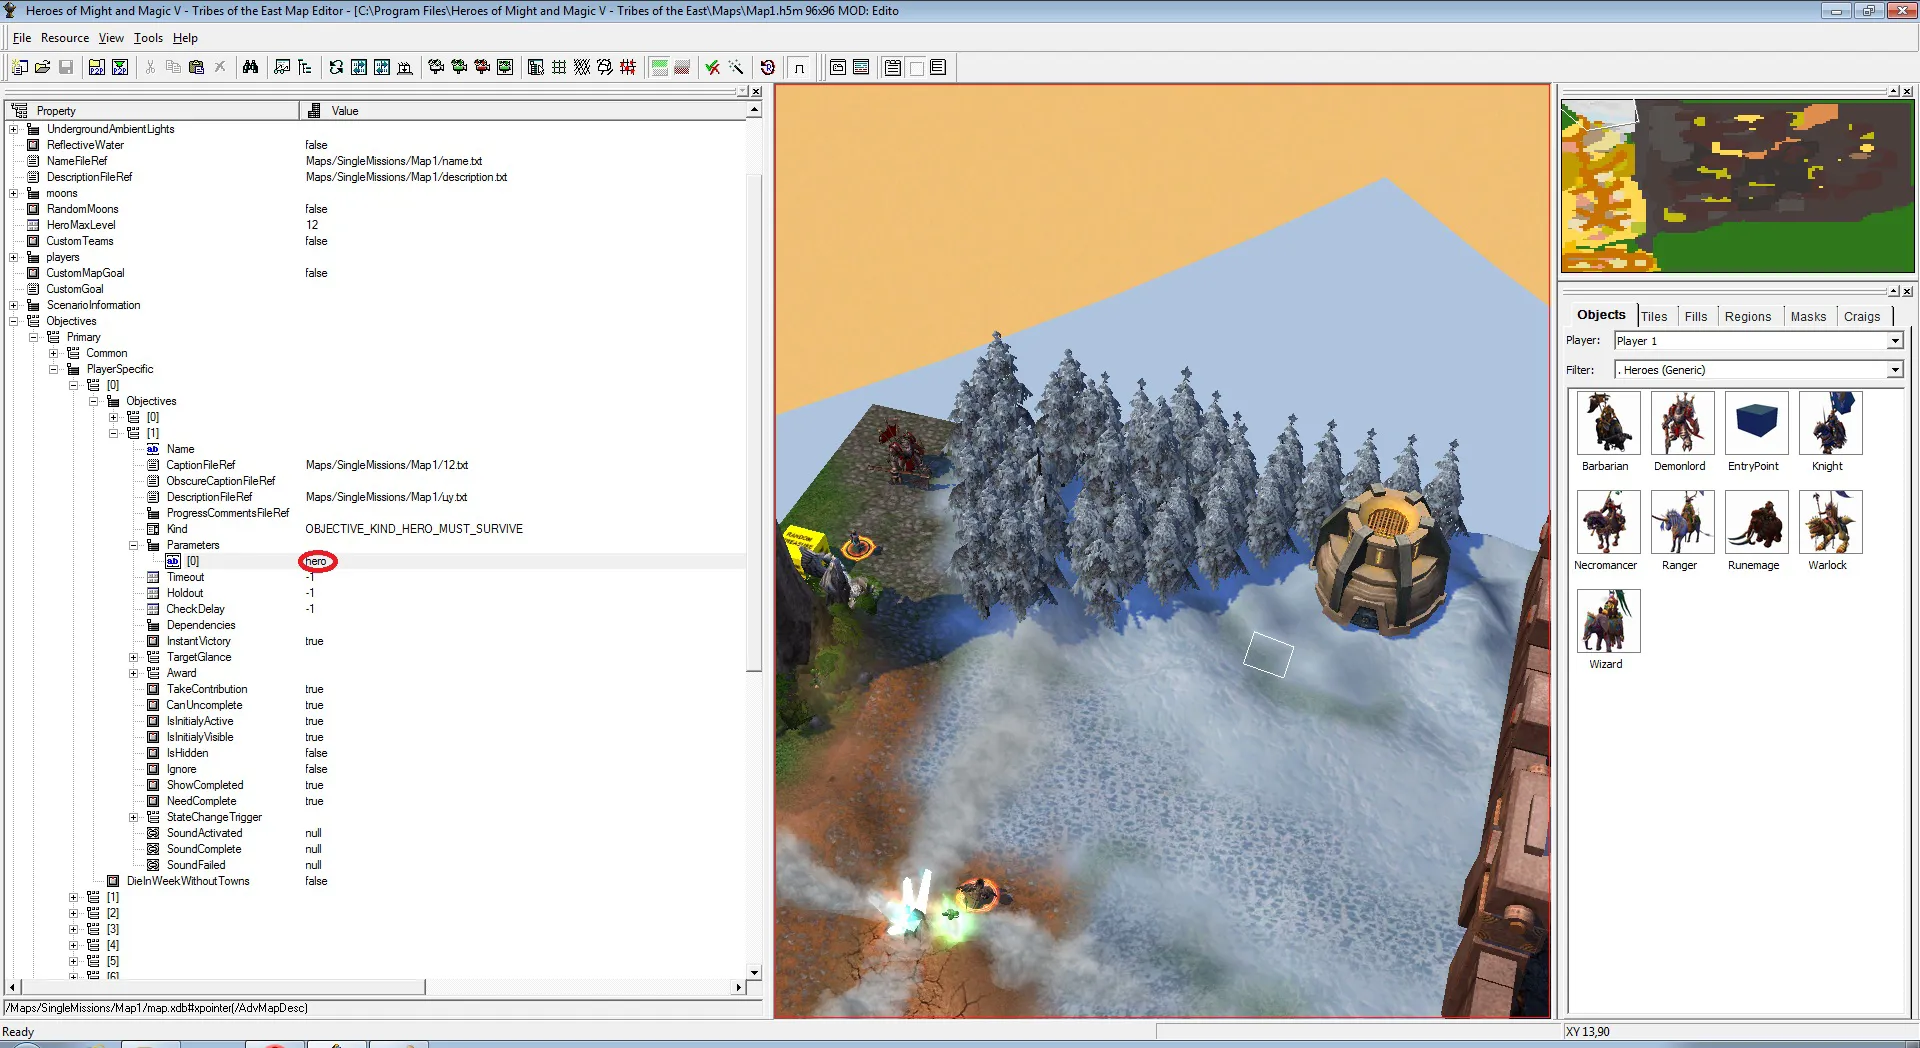Image resolution: width=1920 pixels, height=1048 pixels.
Task: Click the tree view toolbar icon
Action: click(x=305, y=67)
